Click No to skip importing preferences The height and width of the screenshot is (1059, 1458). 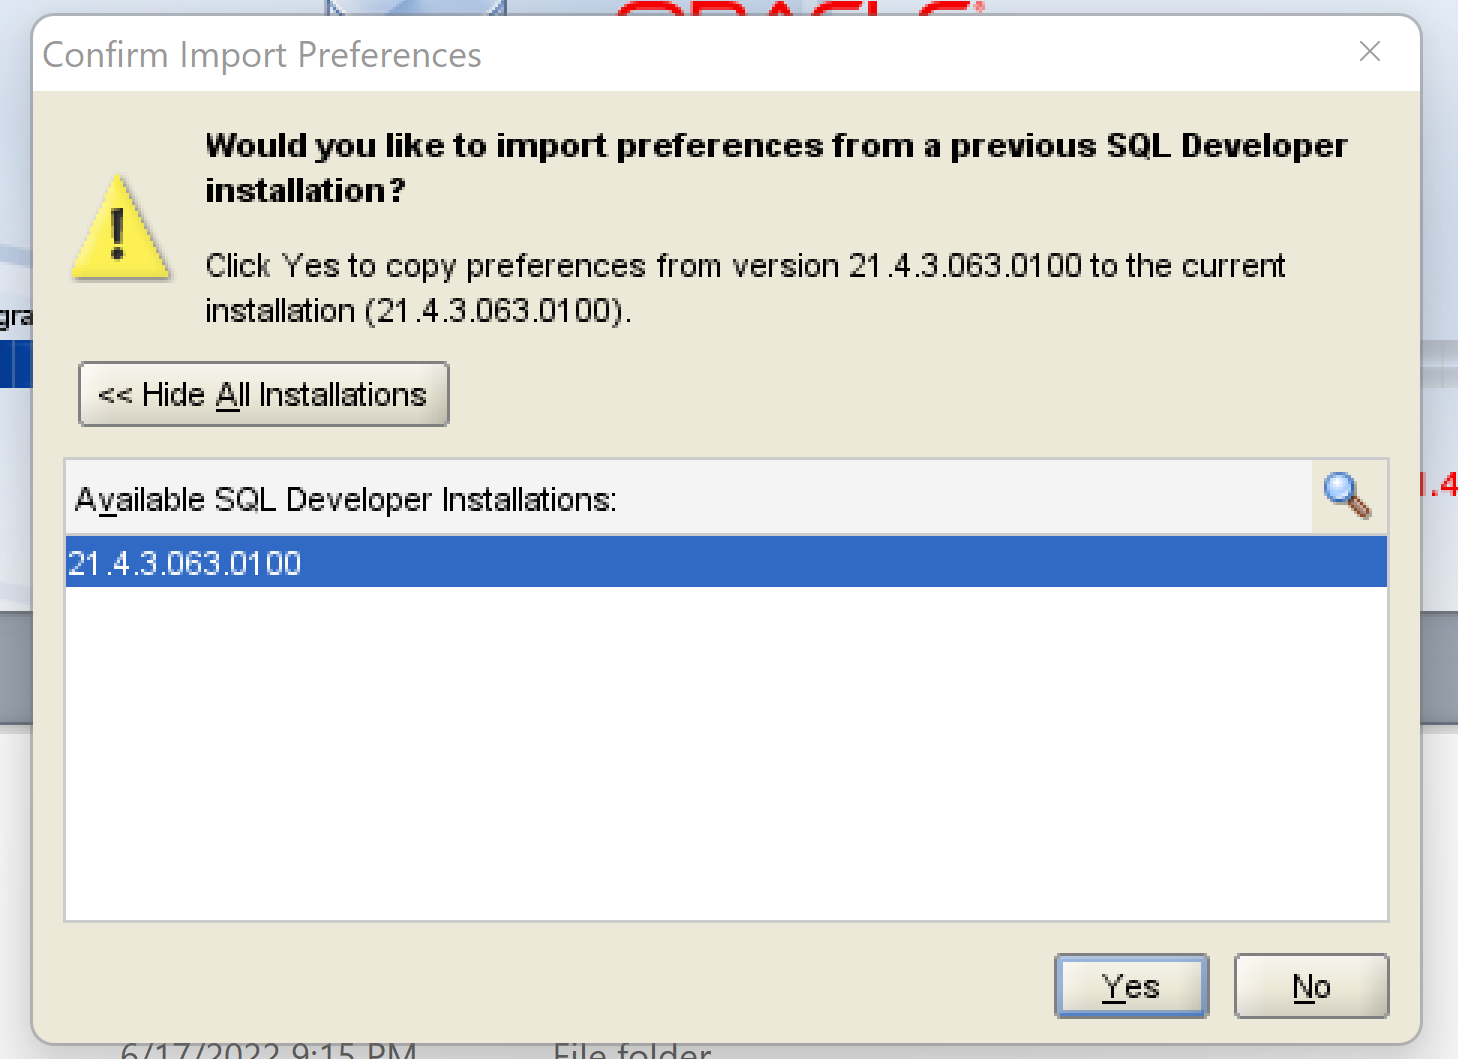(1311, 986)
